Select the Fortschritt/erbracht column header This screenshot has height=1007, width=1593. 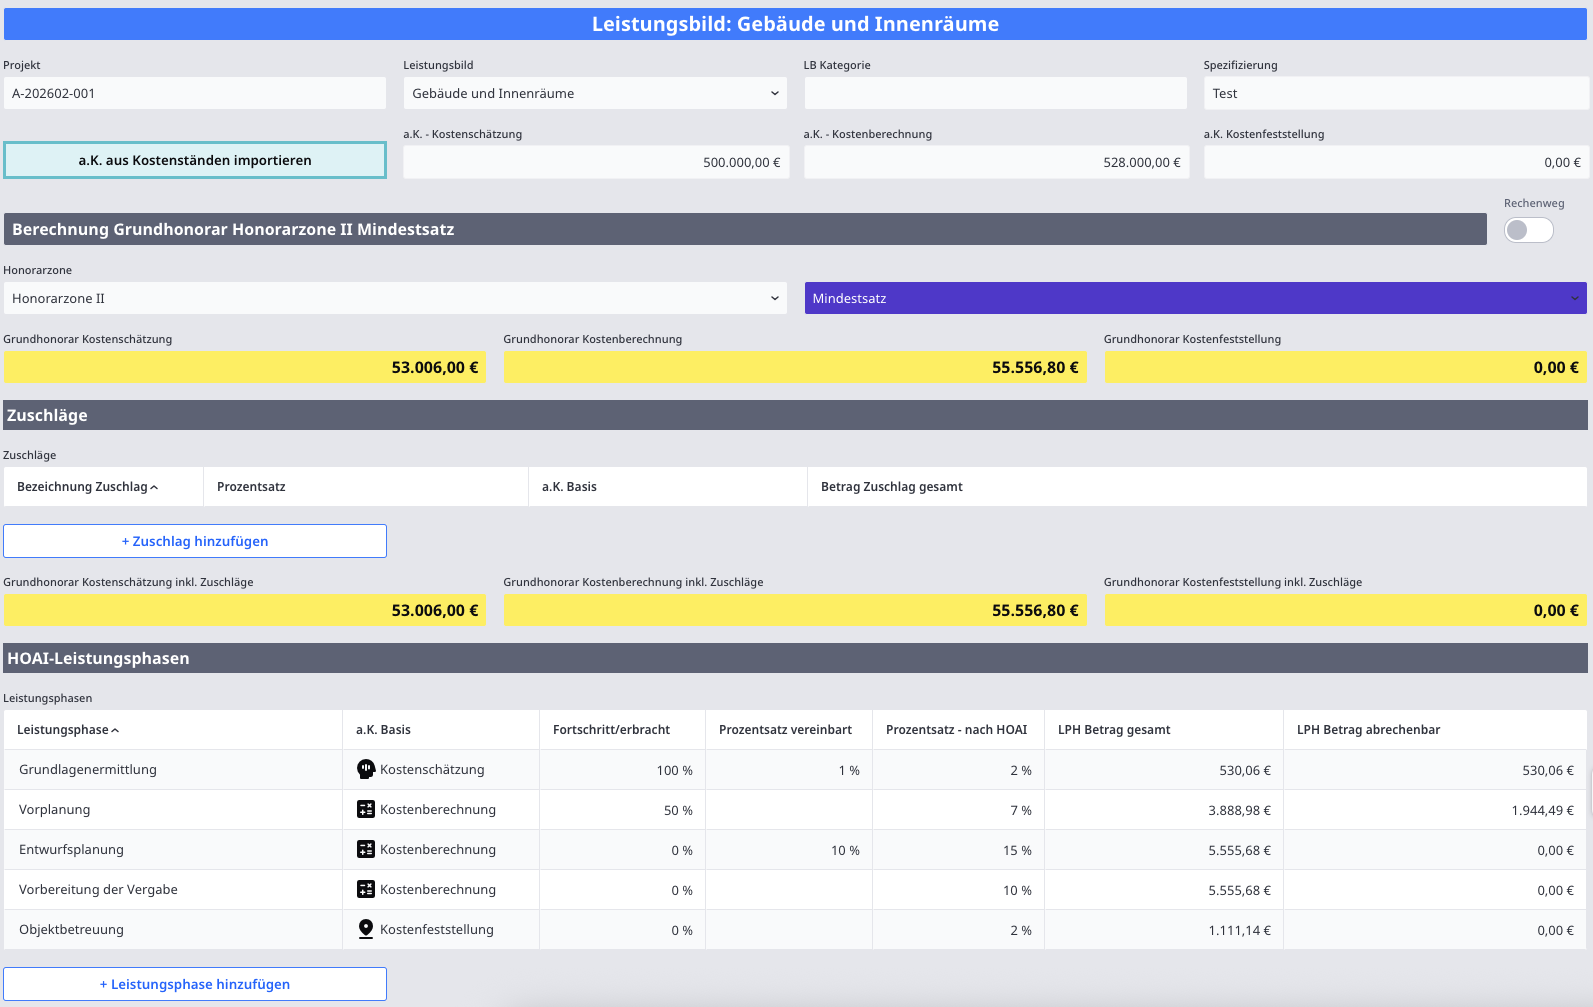pos(611,730)
